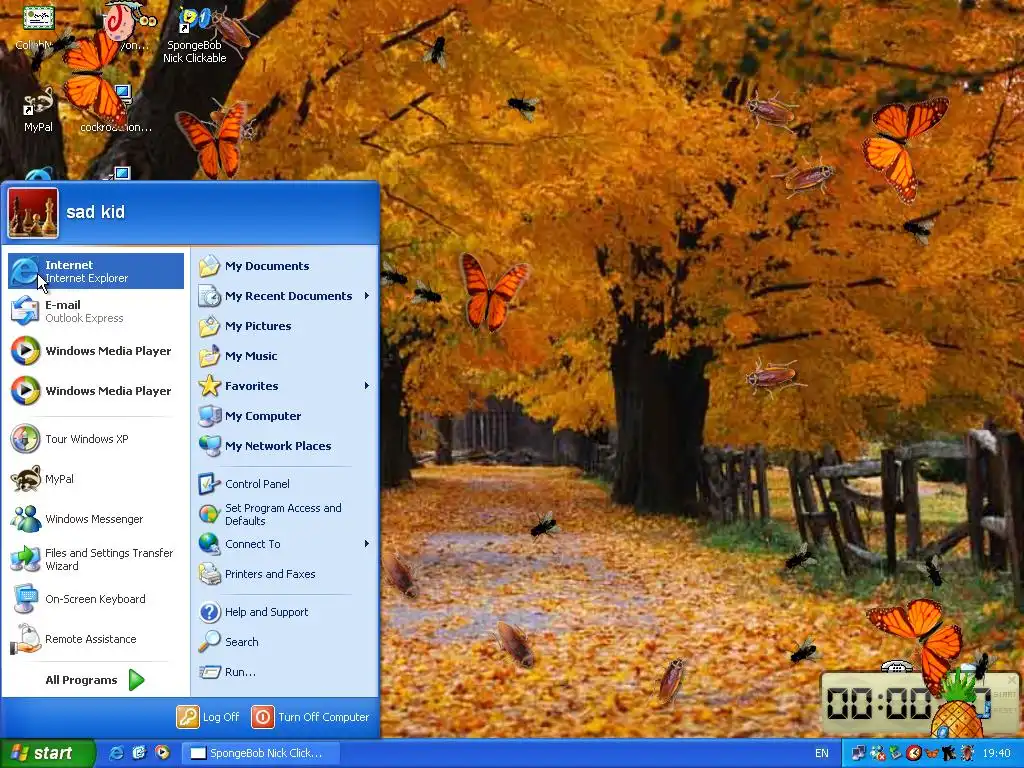Select SpongeBob Nick Clickable desktop shortcut
1024x768 pixels.
coord(195,35)
